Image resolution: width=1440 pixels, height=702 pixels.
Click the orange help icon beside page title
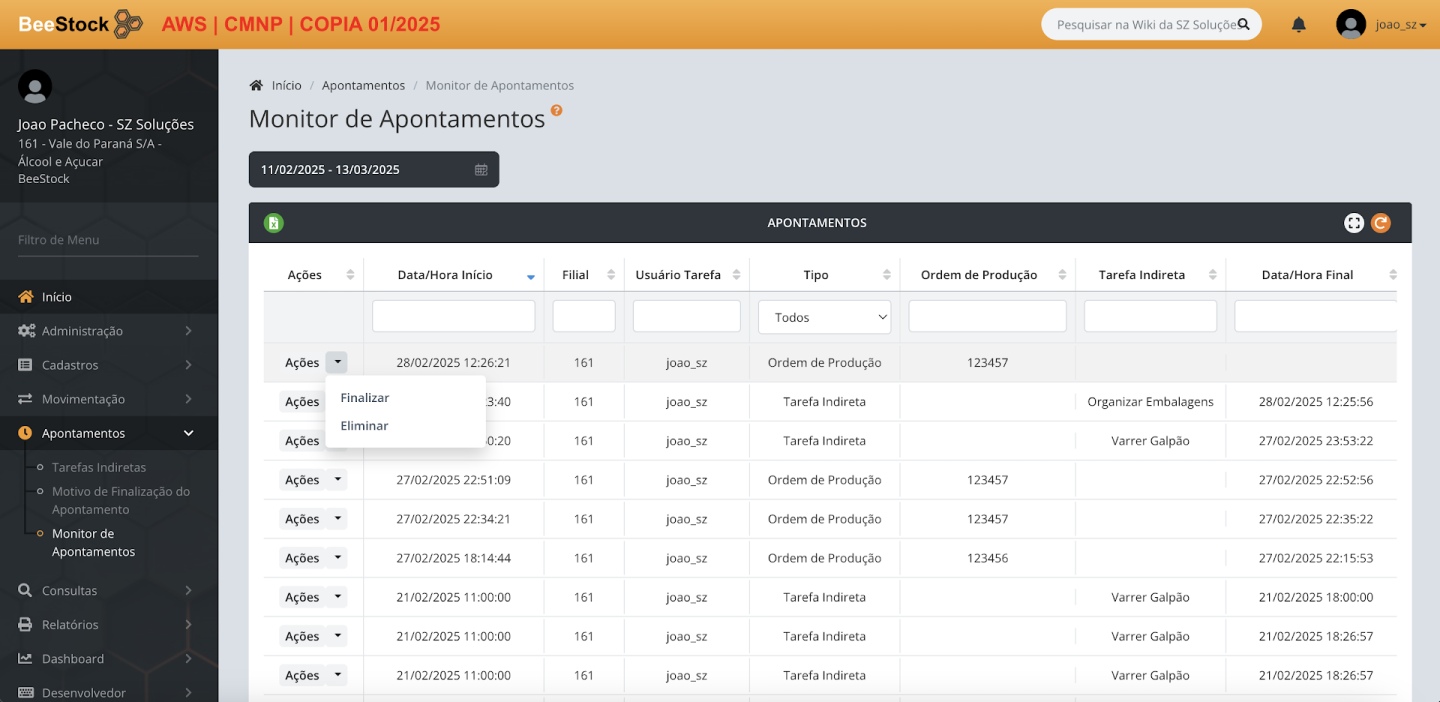(557, 111)
